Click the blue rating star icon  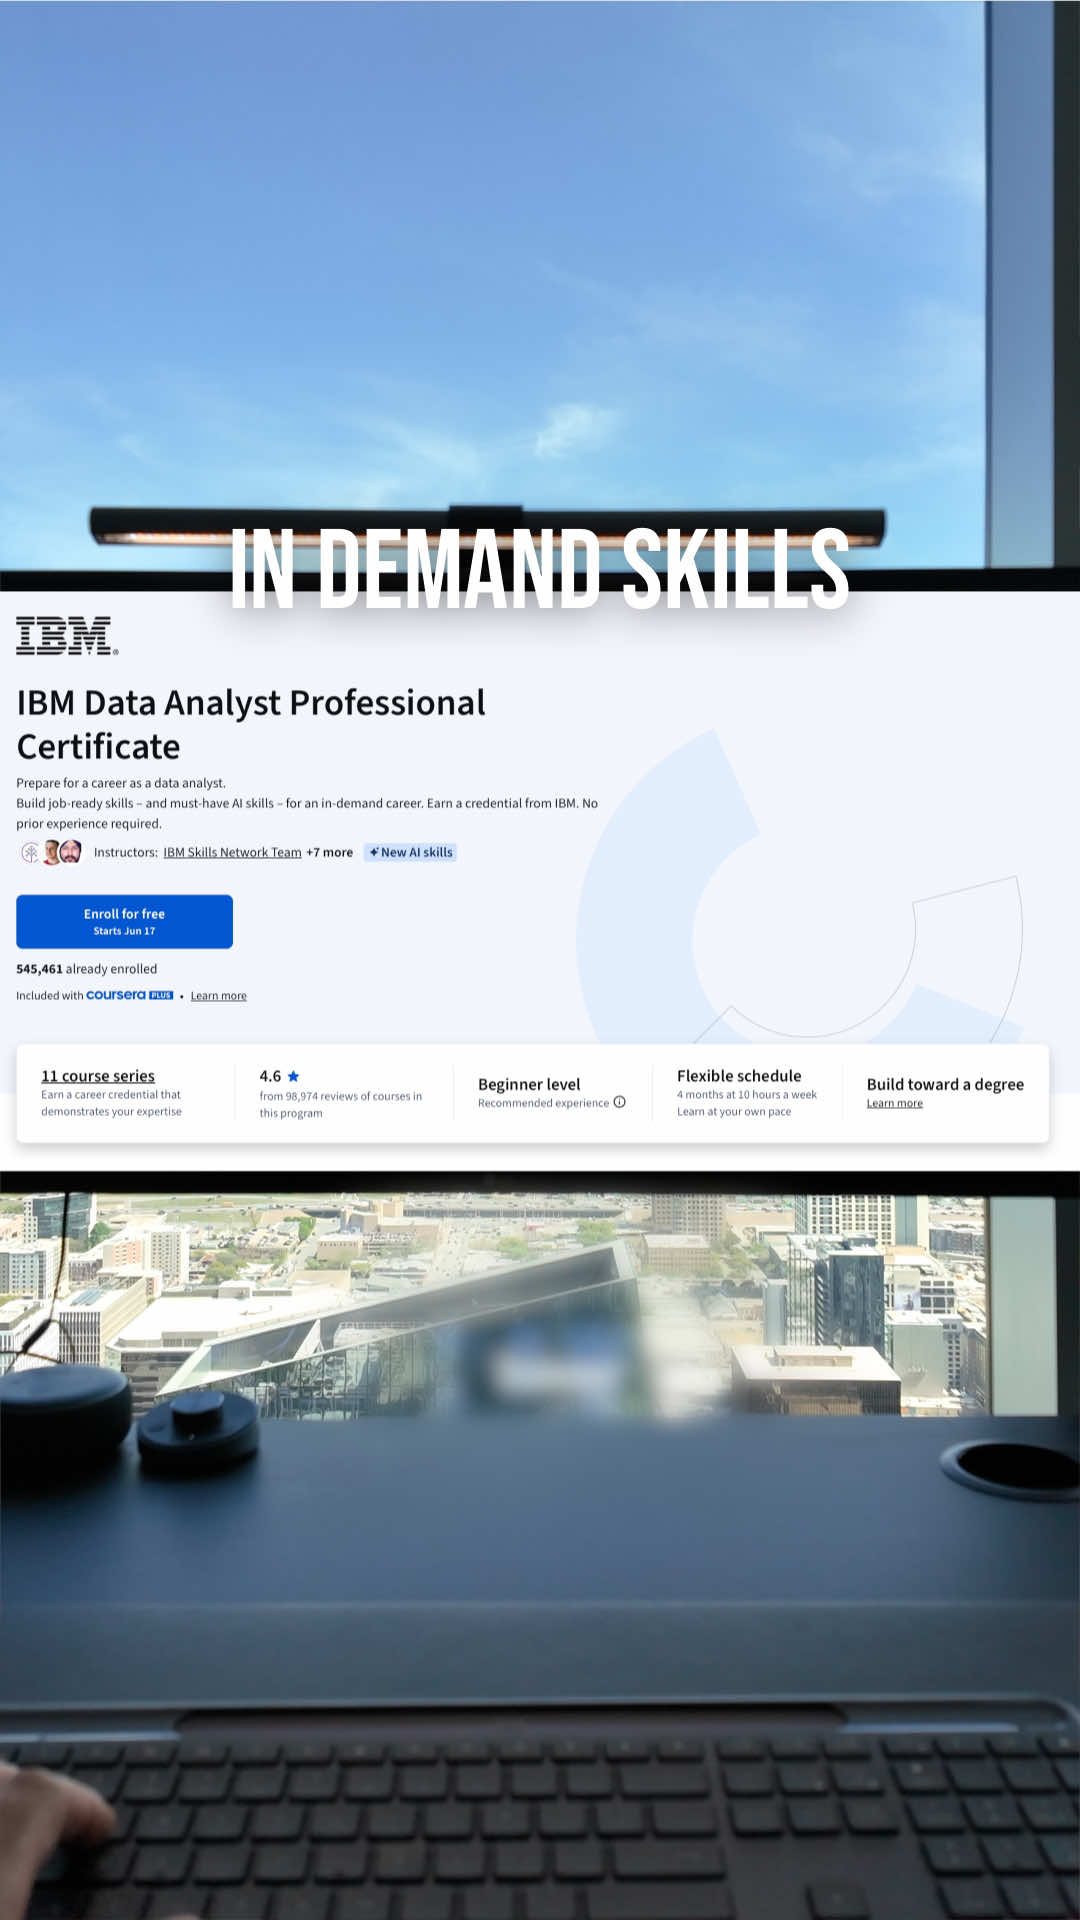[293, 1076]
